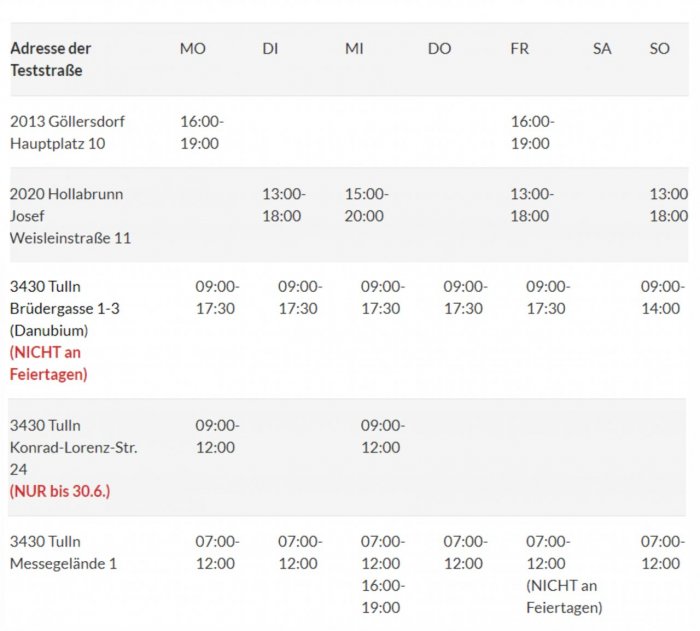Select the MO column header
Viewport: 700px width, 631px height.
pos(192,48)
